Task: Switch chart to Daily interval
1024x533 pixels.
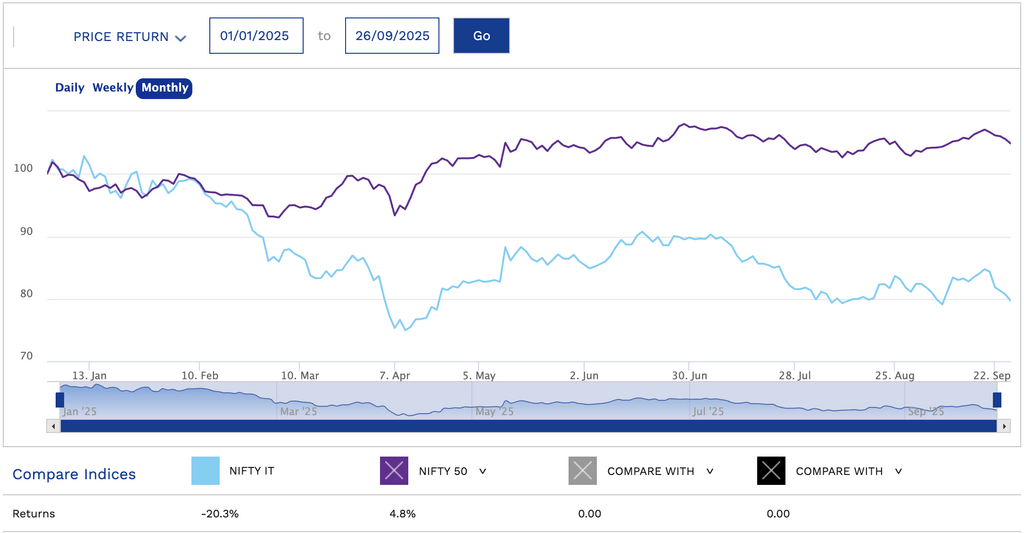Action: (70, 88)
